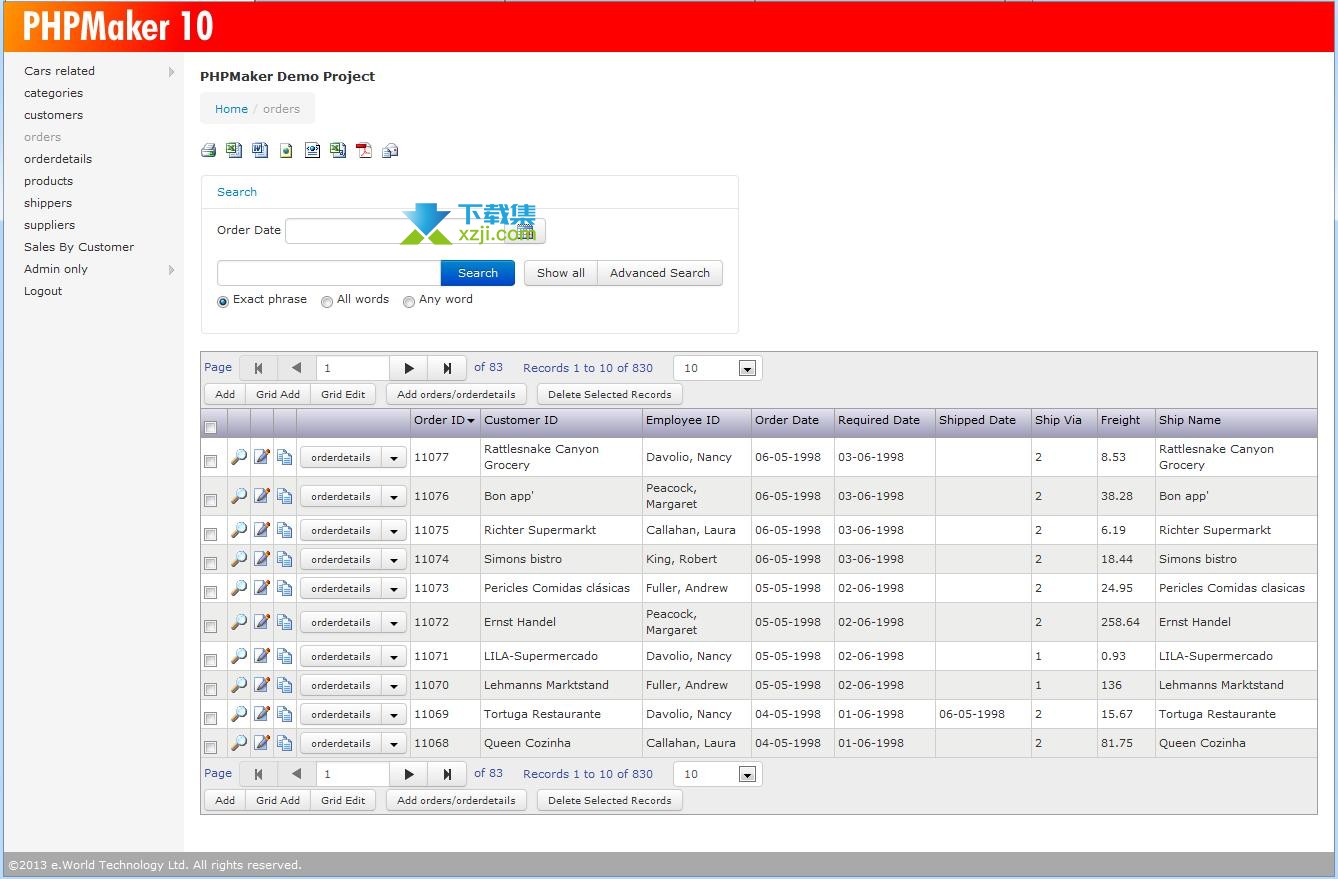The image size is (1338, 879).
Task: Open Advanced Search
Action: point(660,273)
